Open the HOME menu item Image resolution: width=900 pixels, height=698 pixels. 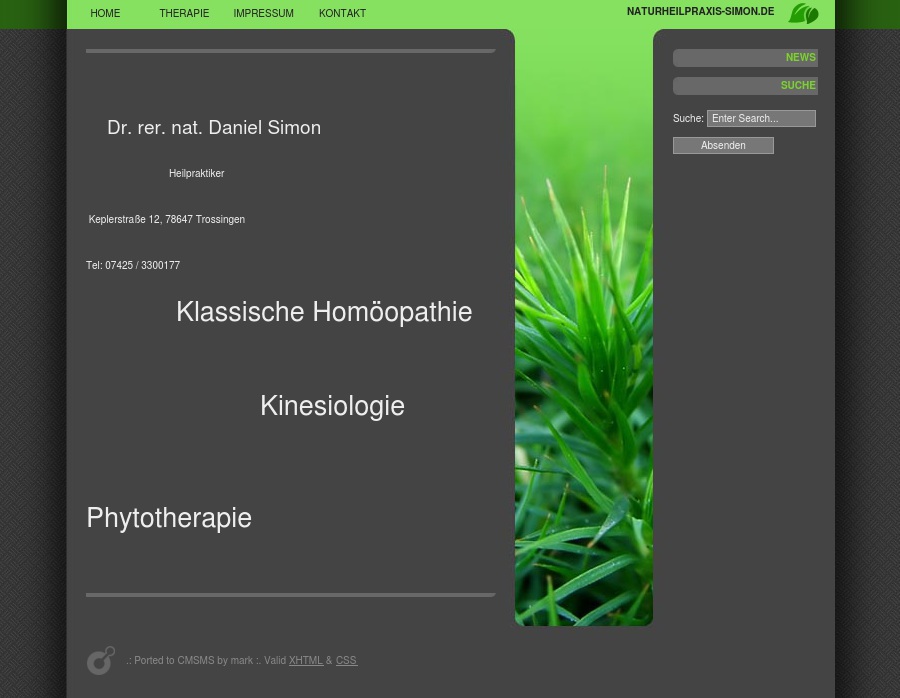105,14
